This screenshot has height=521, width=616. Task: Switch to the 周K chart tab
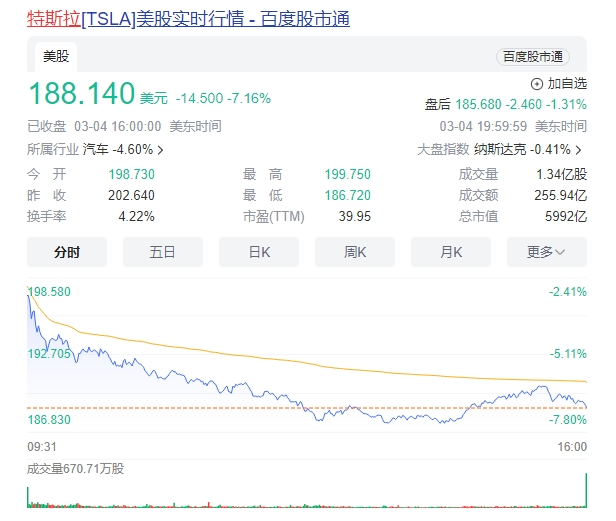355,252
